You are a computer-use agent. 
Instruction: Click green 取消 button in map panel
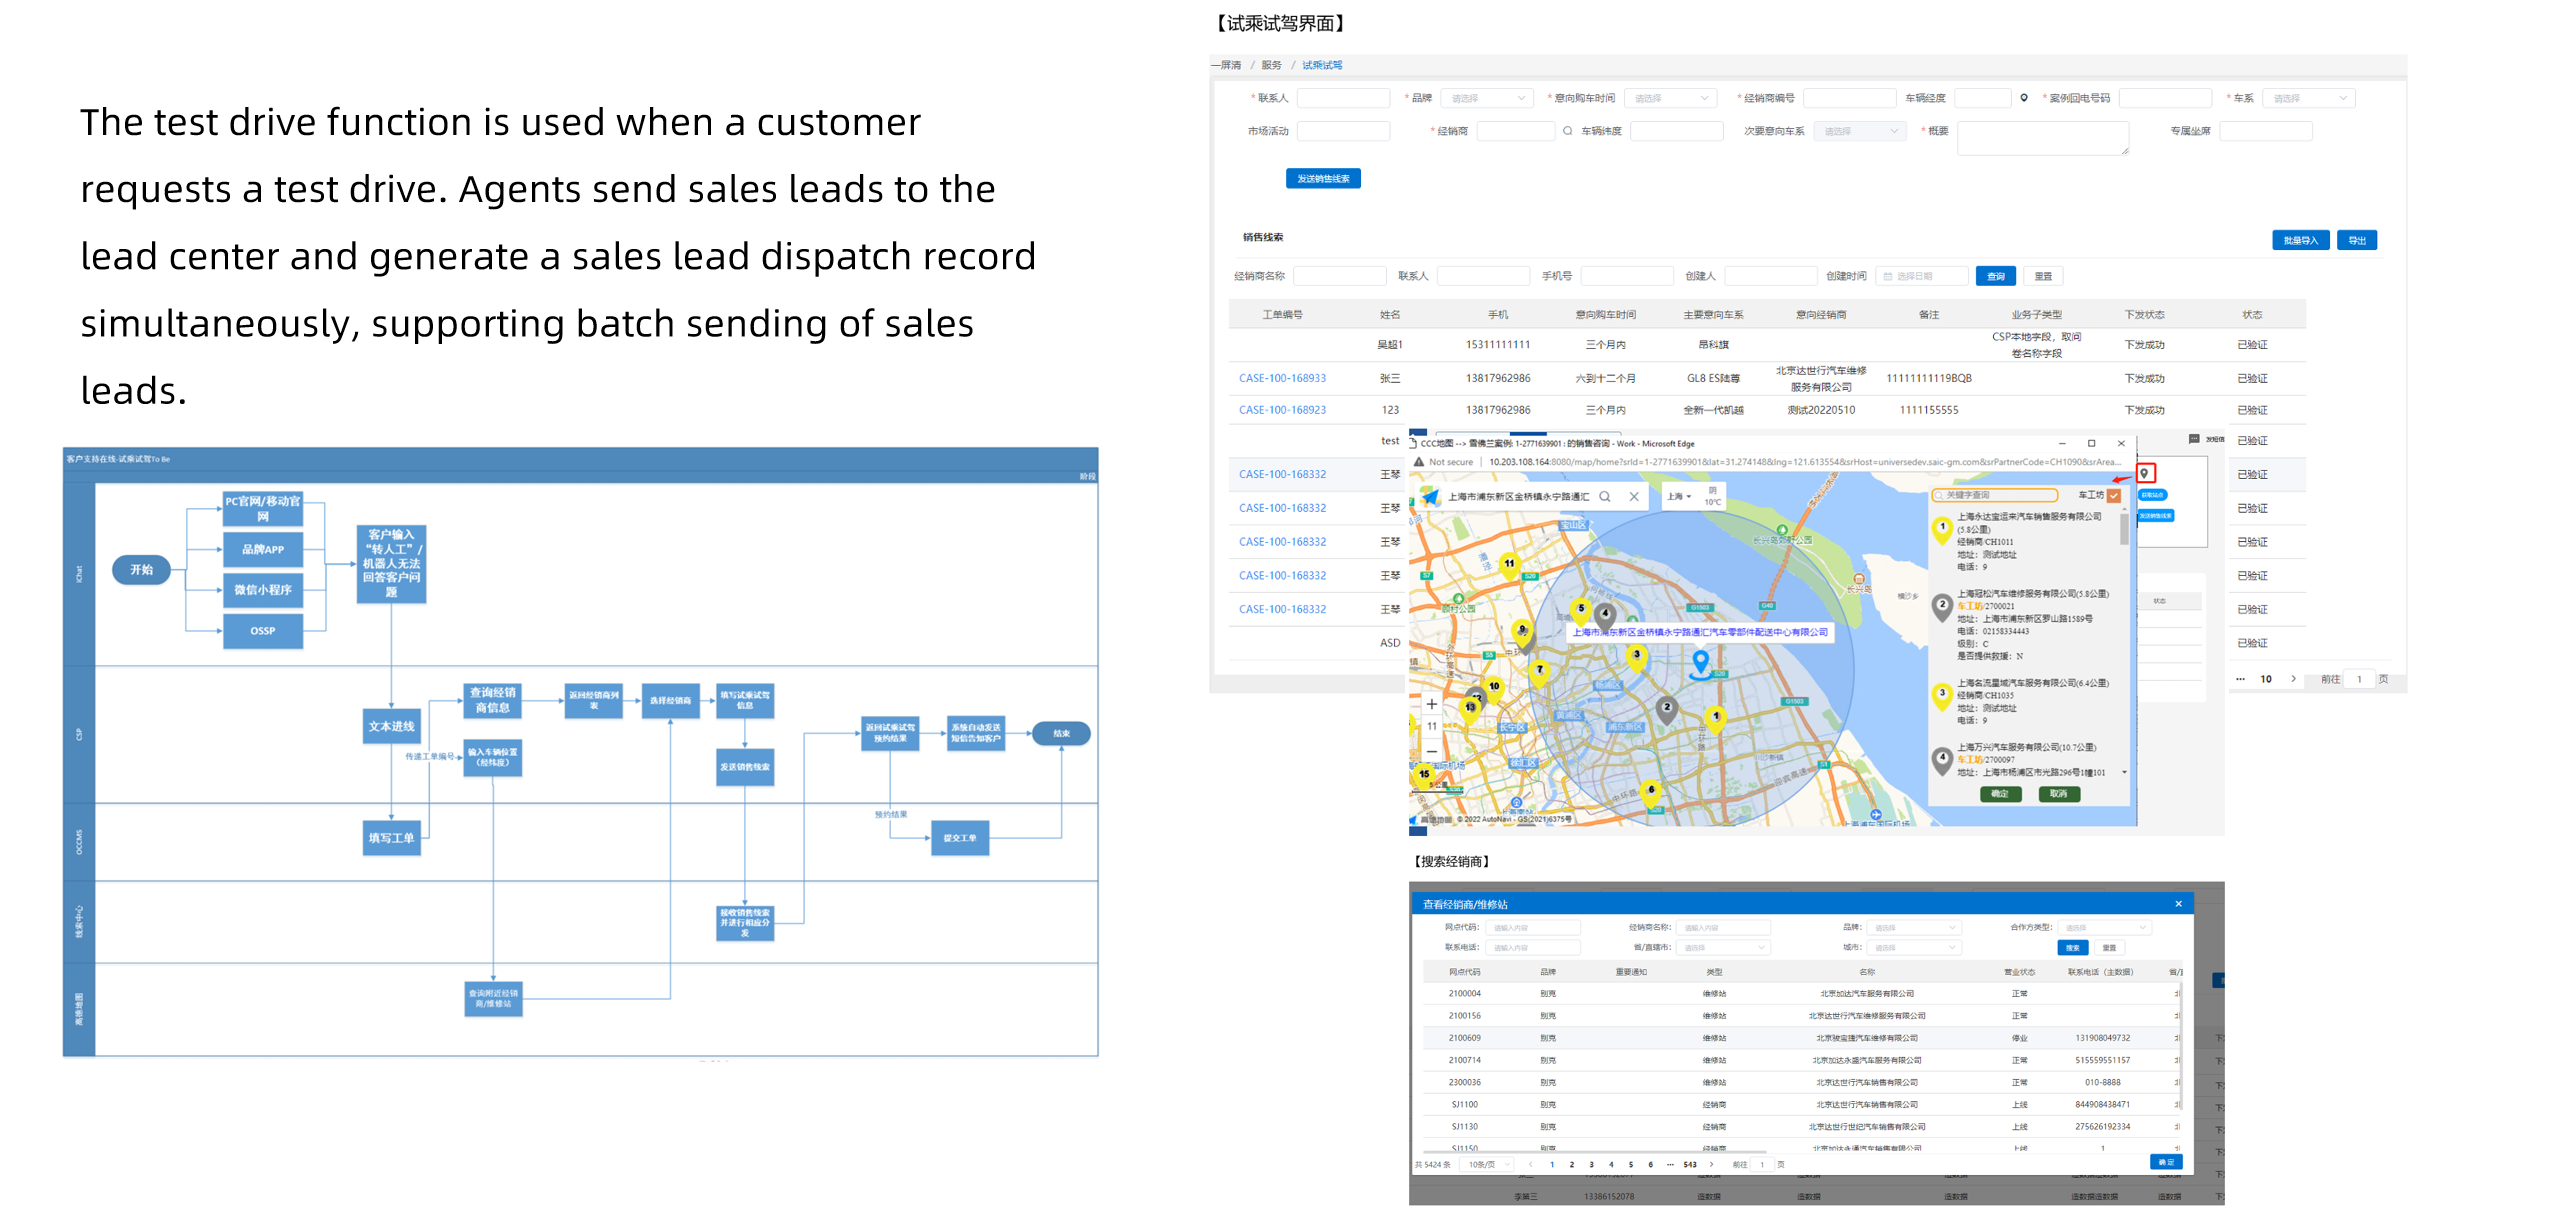coord(2058,794)
